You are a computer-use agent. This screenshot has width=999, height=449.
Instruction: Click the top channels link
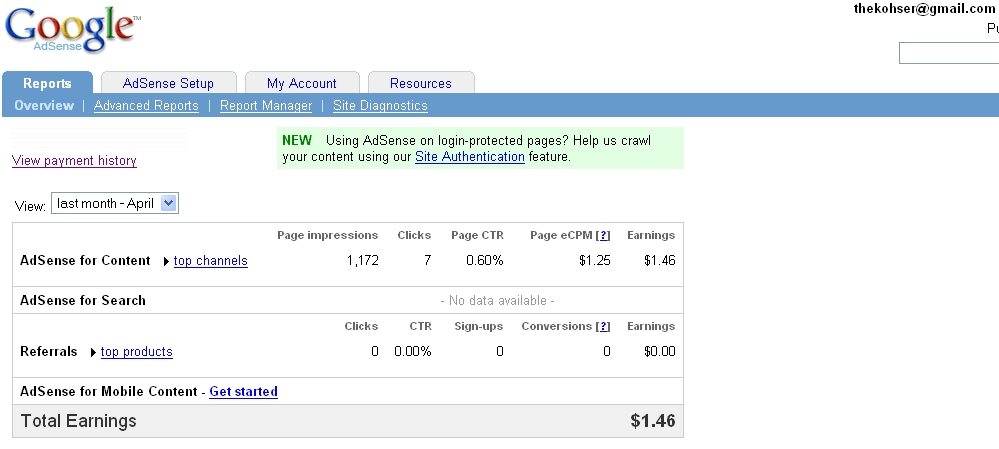pyautogui.click(x=210, y=261)
